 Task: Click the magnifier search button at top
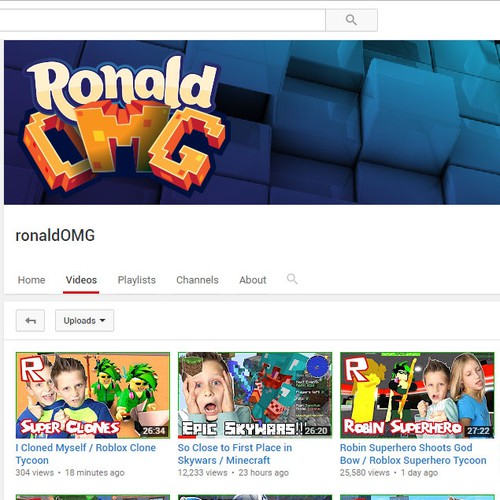pyautogui.click(x=351, y=20)
